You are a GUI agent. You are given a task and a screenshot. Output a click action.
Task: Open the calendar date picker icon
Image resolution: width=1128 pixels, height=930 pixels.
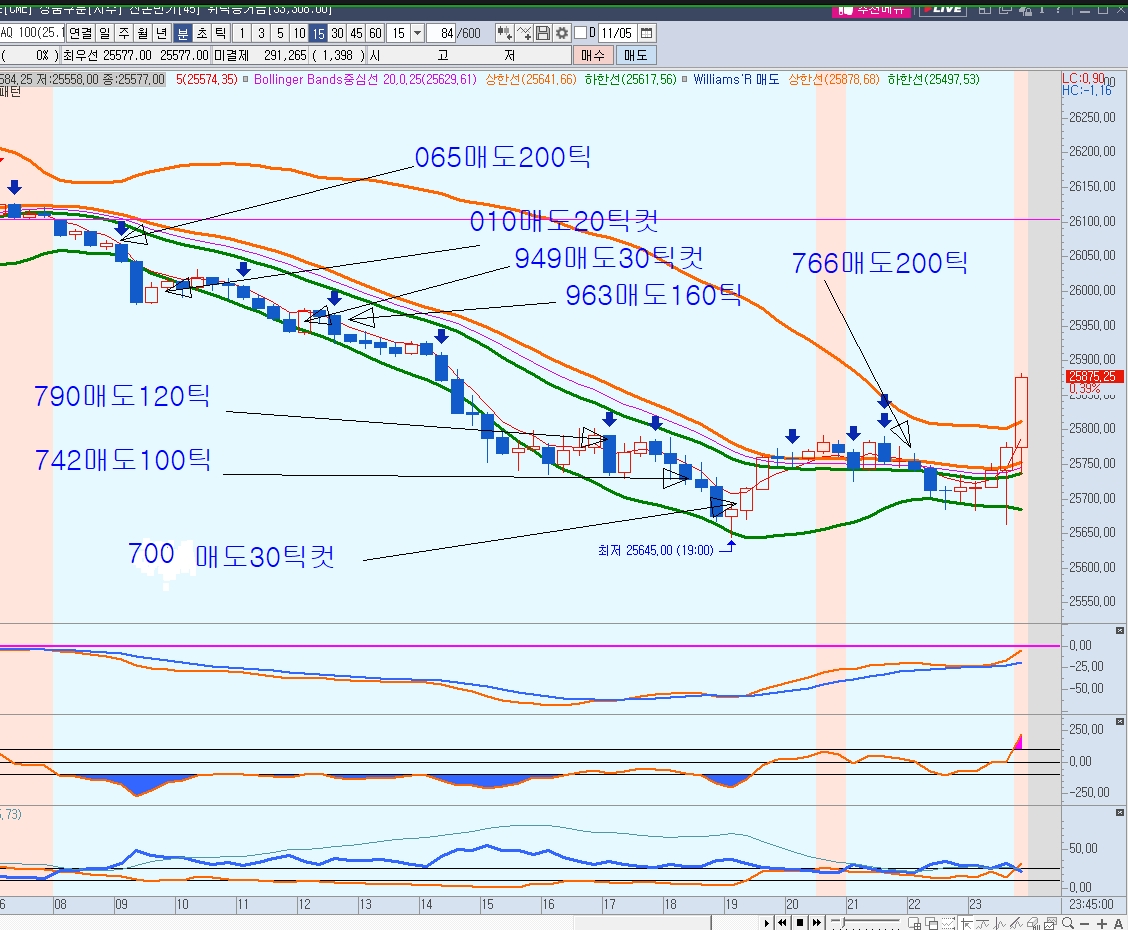coord(646,33)
